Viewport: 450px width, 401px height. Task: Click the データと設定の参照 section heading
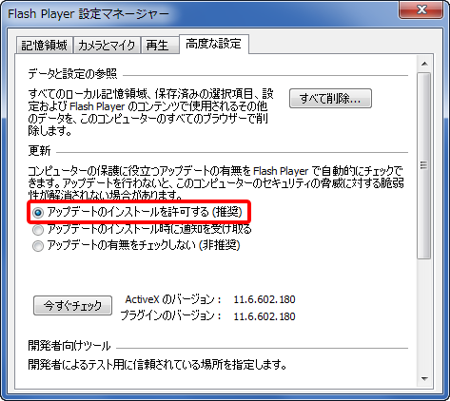tap(72, 73)
